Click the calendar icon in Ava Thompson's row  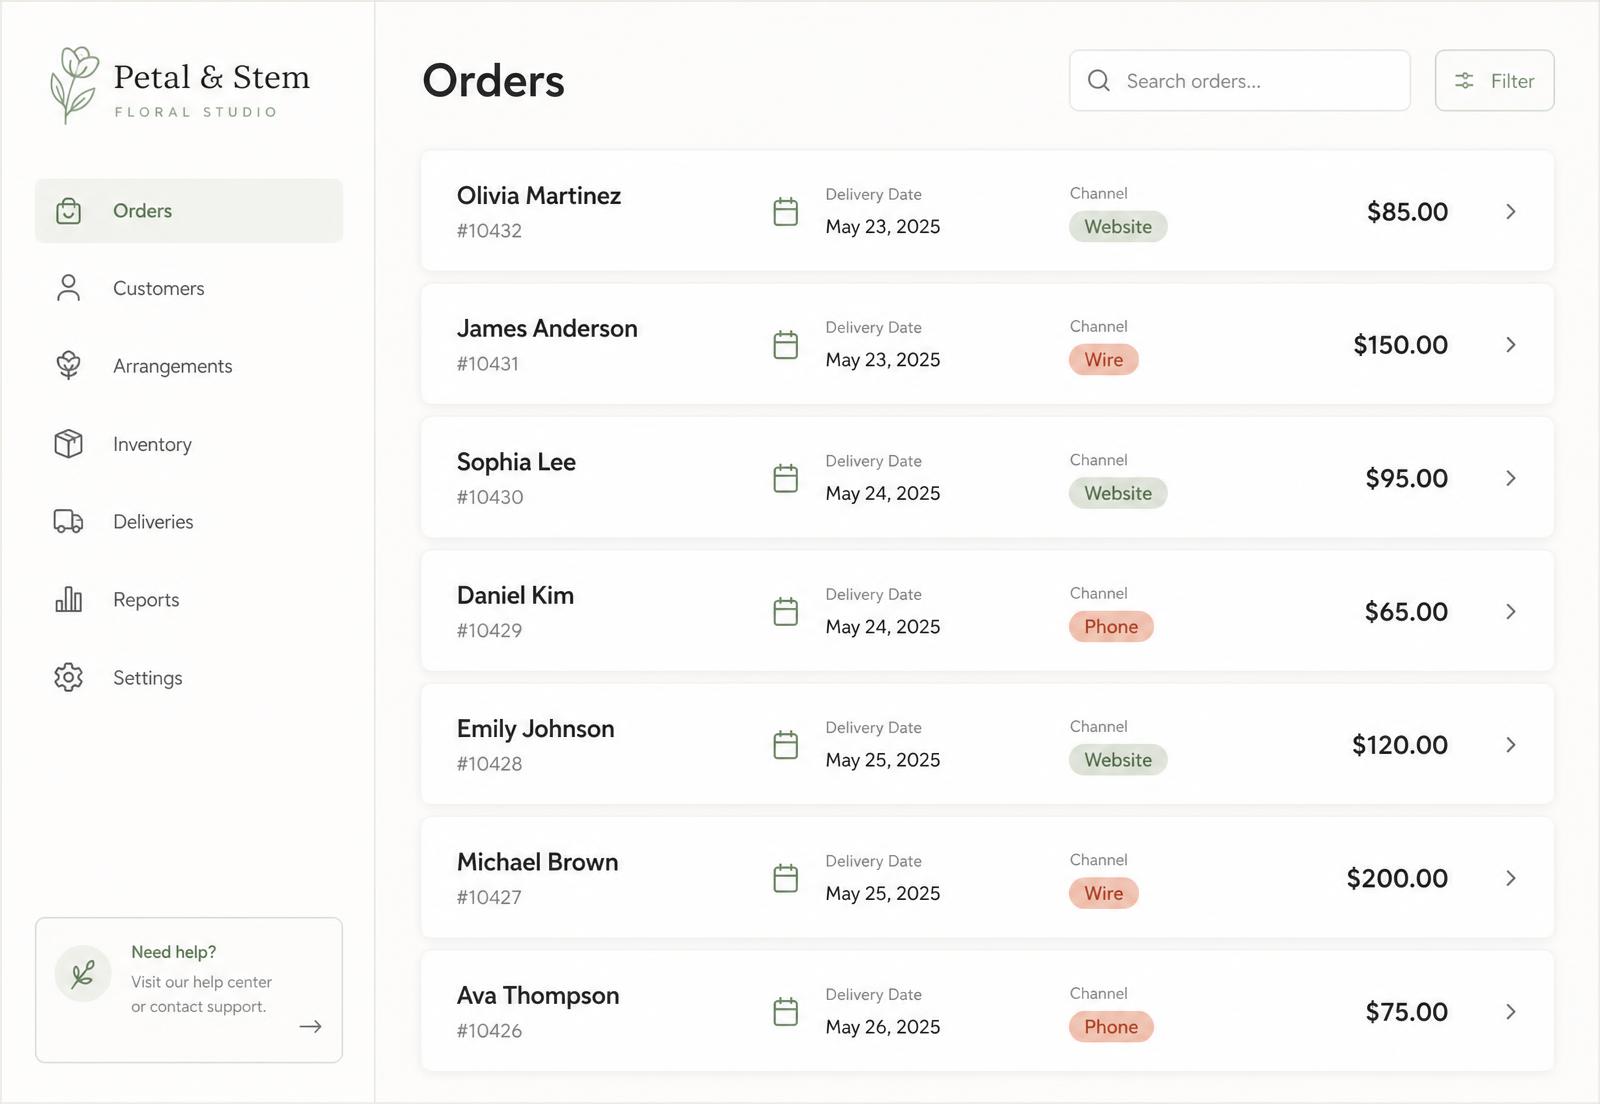[x=786, y=1011]
